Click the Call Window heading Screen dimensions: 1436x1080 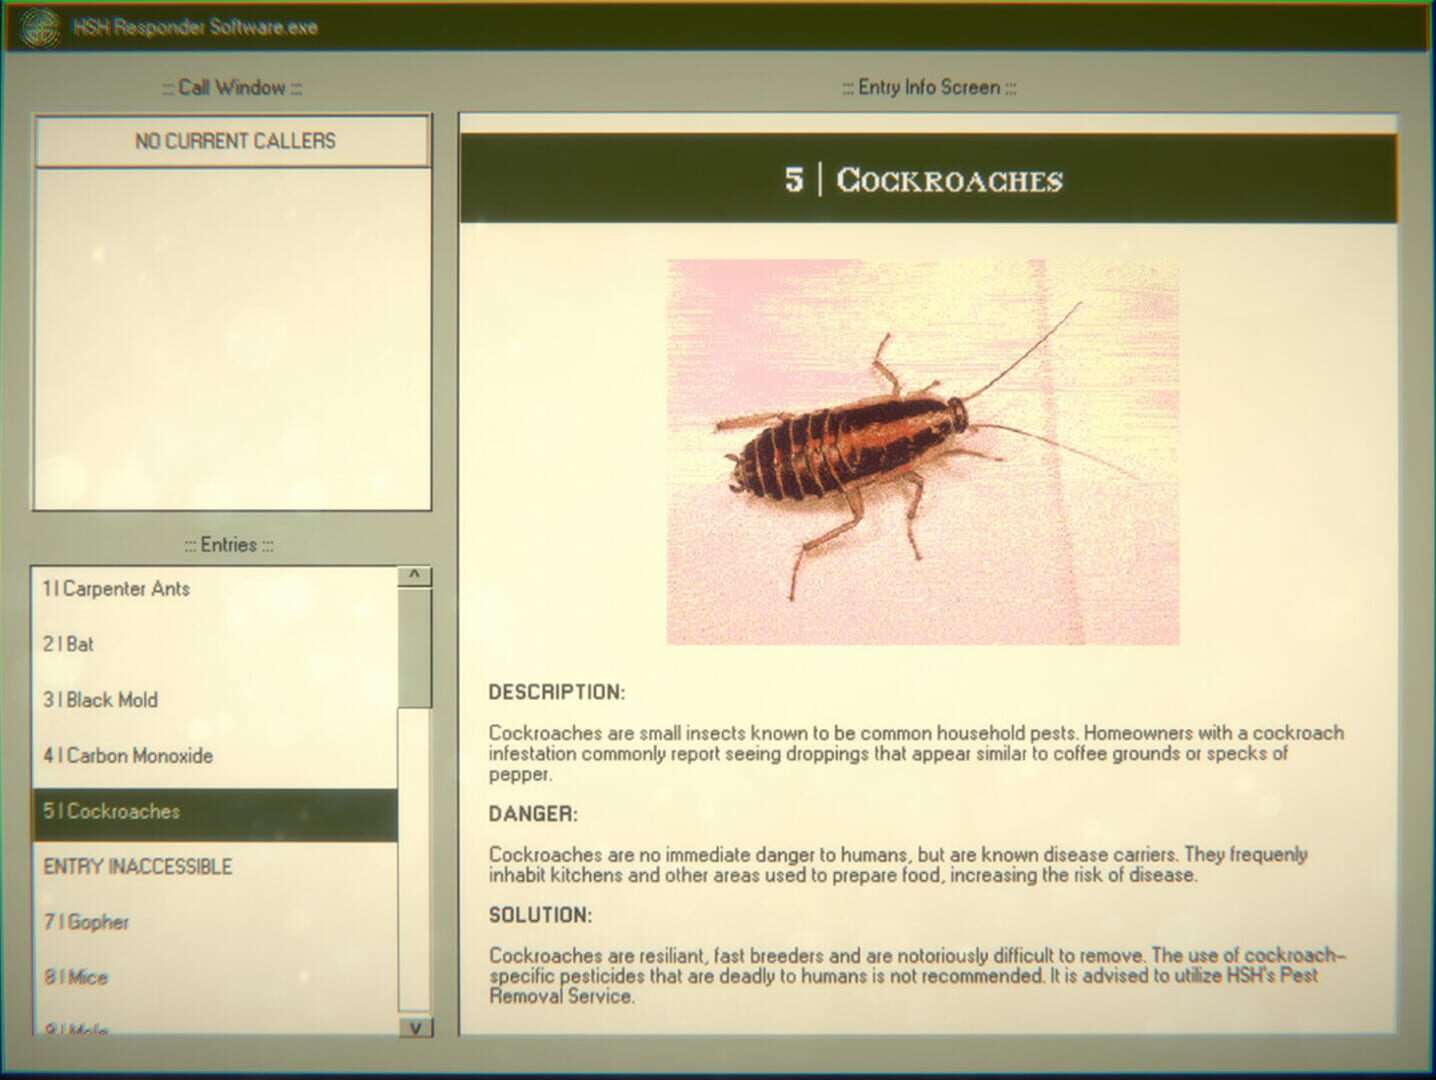232,87
